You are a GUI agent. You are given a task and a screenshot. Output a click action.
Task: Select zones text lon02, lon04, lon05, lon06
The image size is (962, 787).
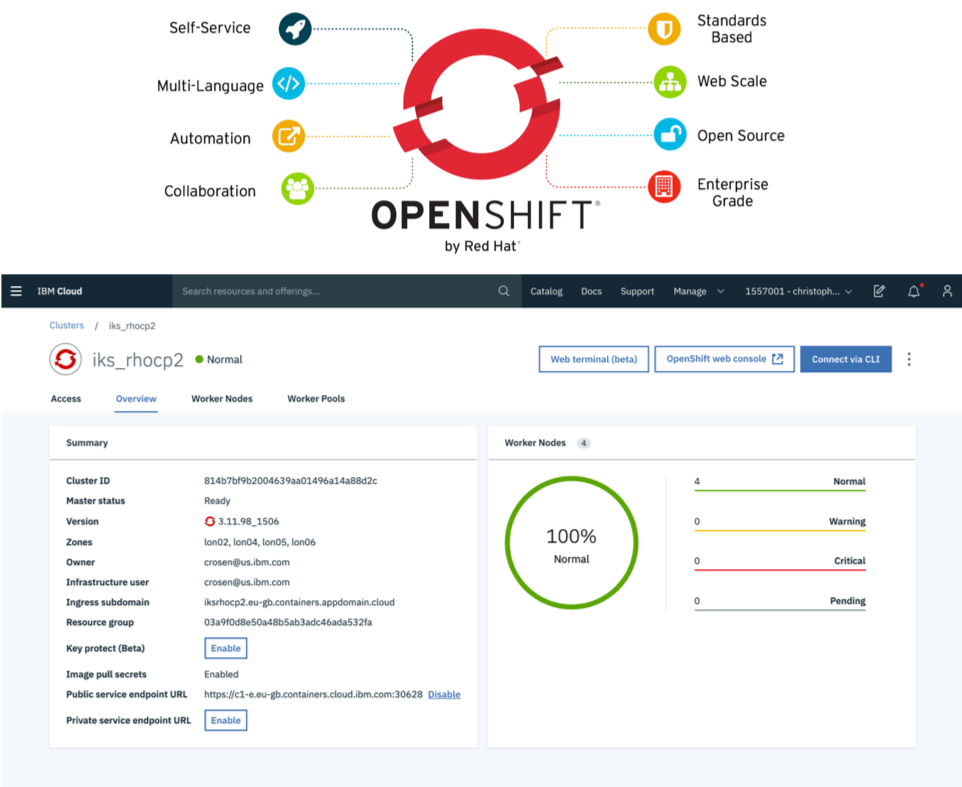pyautogui.click(x=260, y=542)
